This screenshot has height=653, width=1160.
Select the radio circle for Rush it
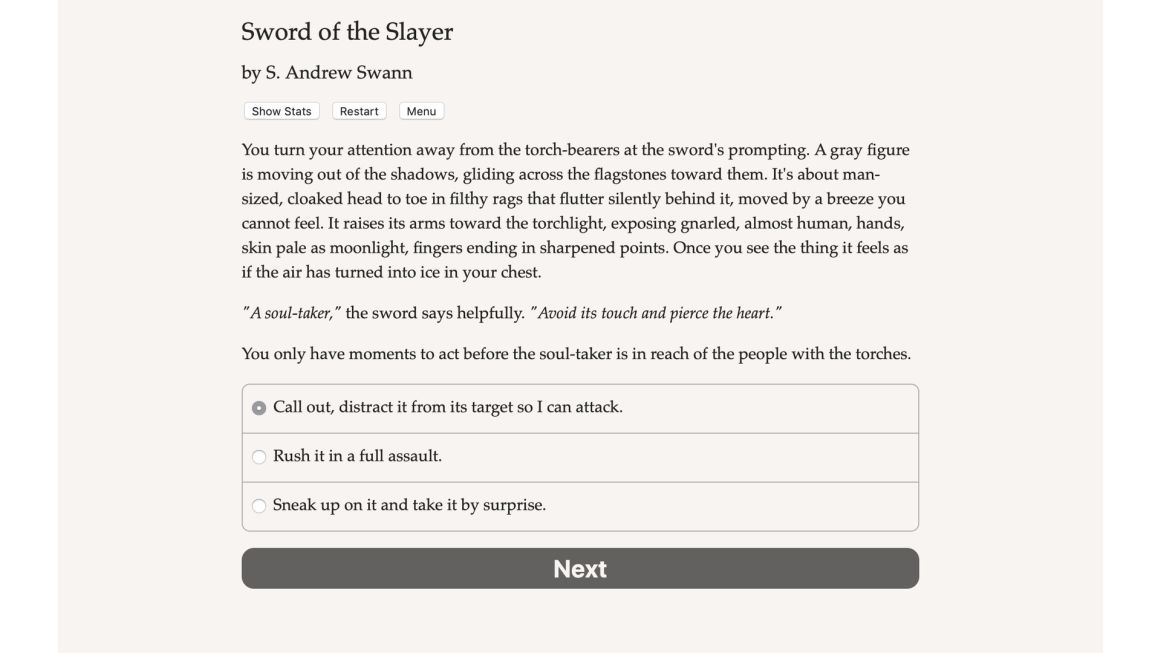(x=259, y=457)
